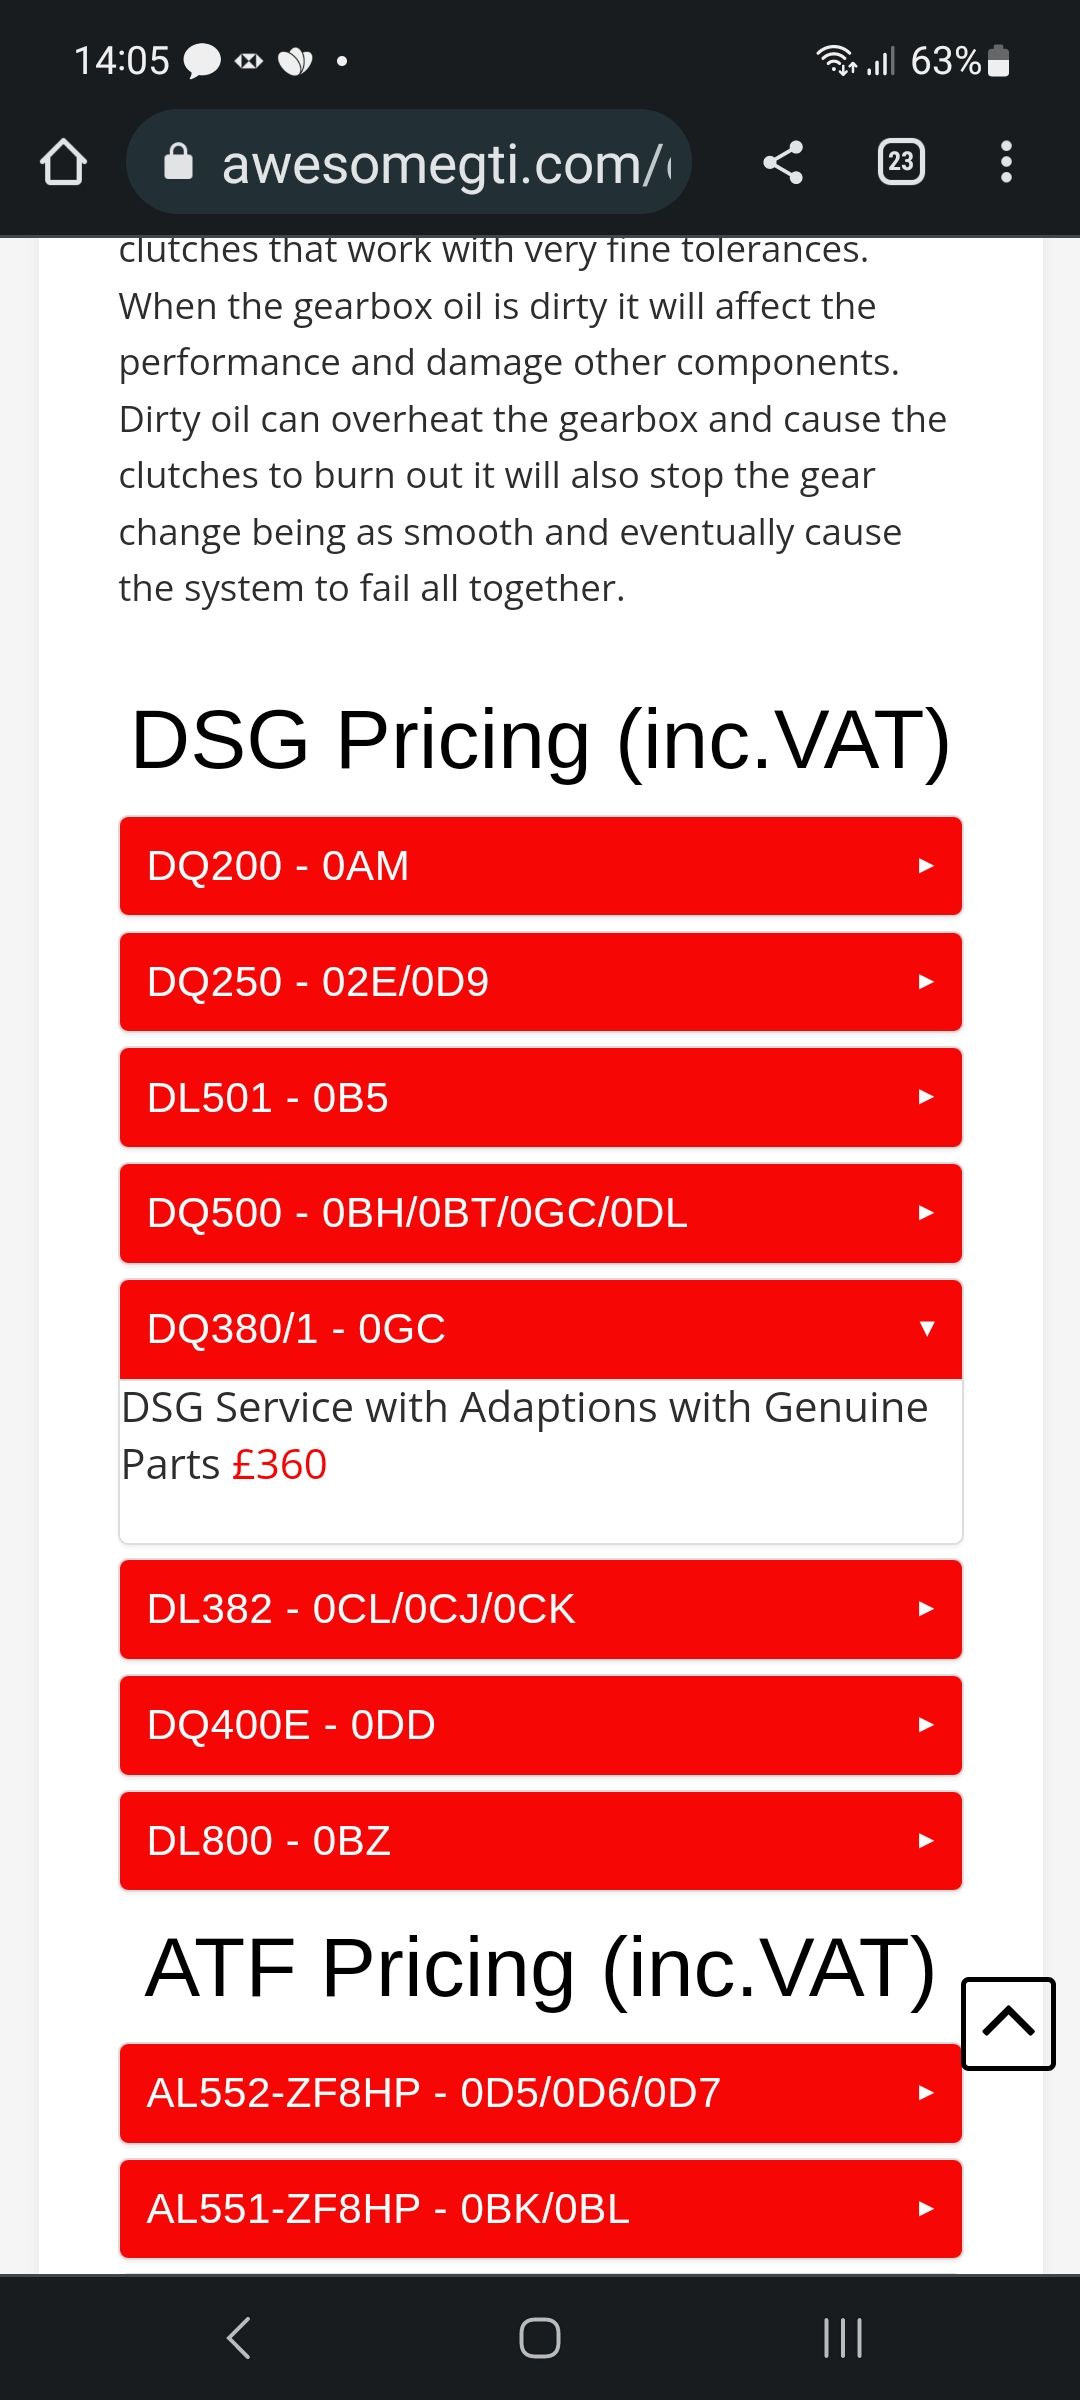Open the DQ500 - 0BH/0BT/0GC/0DL accordion
Screen dimensions: 1080x2400
[540, 1213]
